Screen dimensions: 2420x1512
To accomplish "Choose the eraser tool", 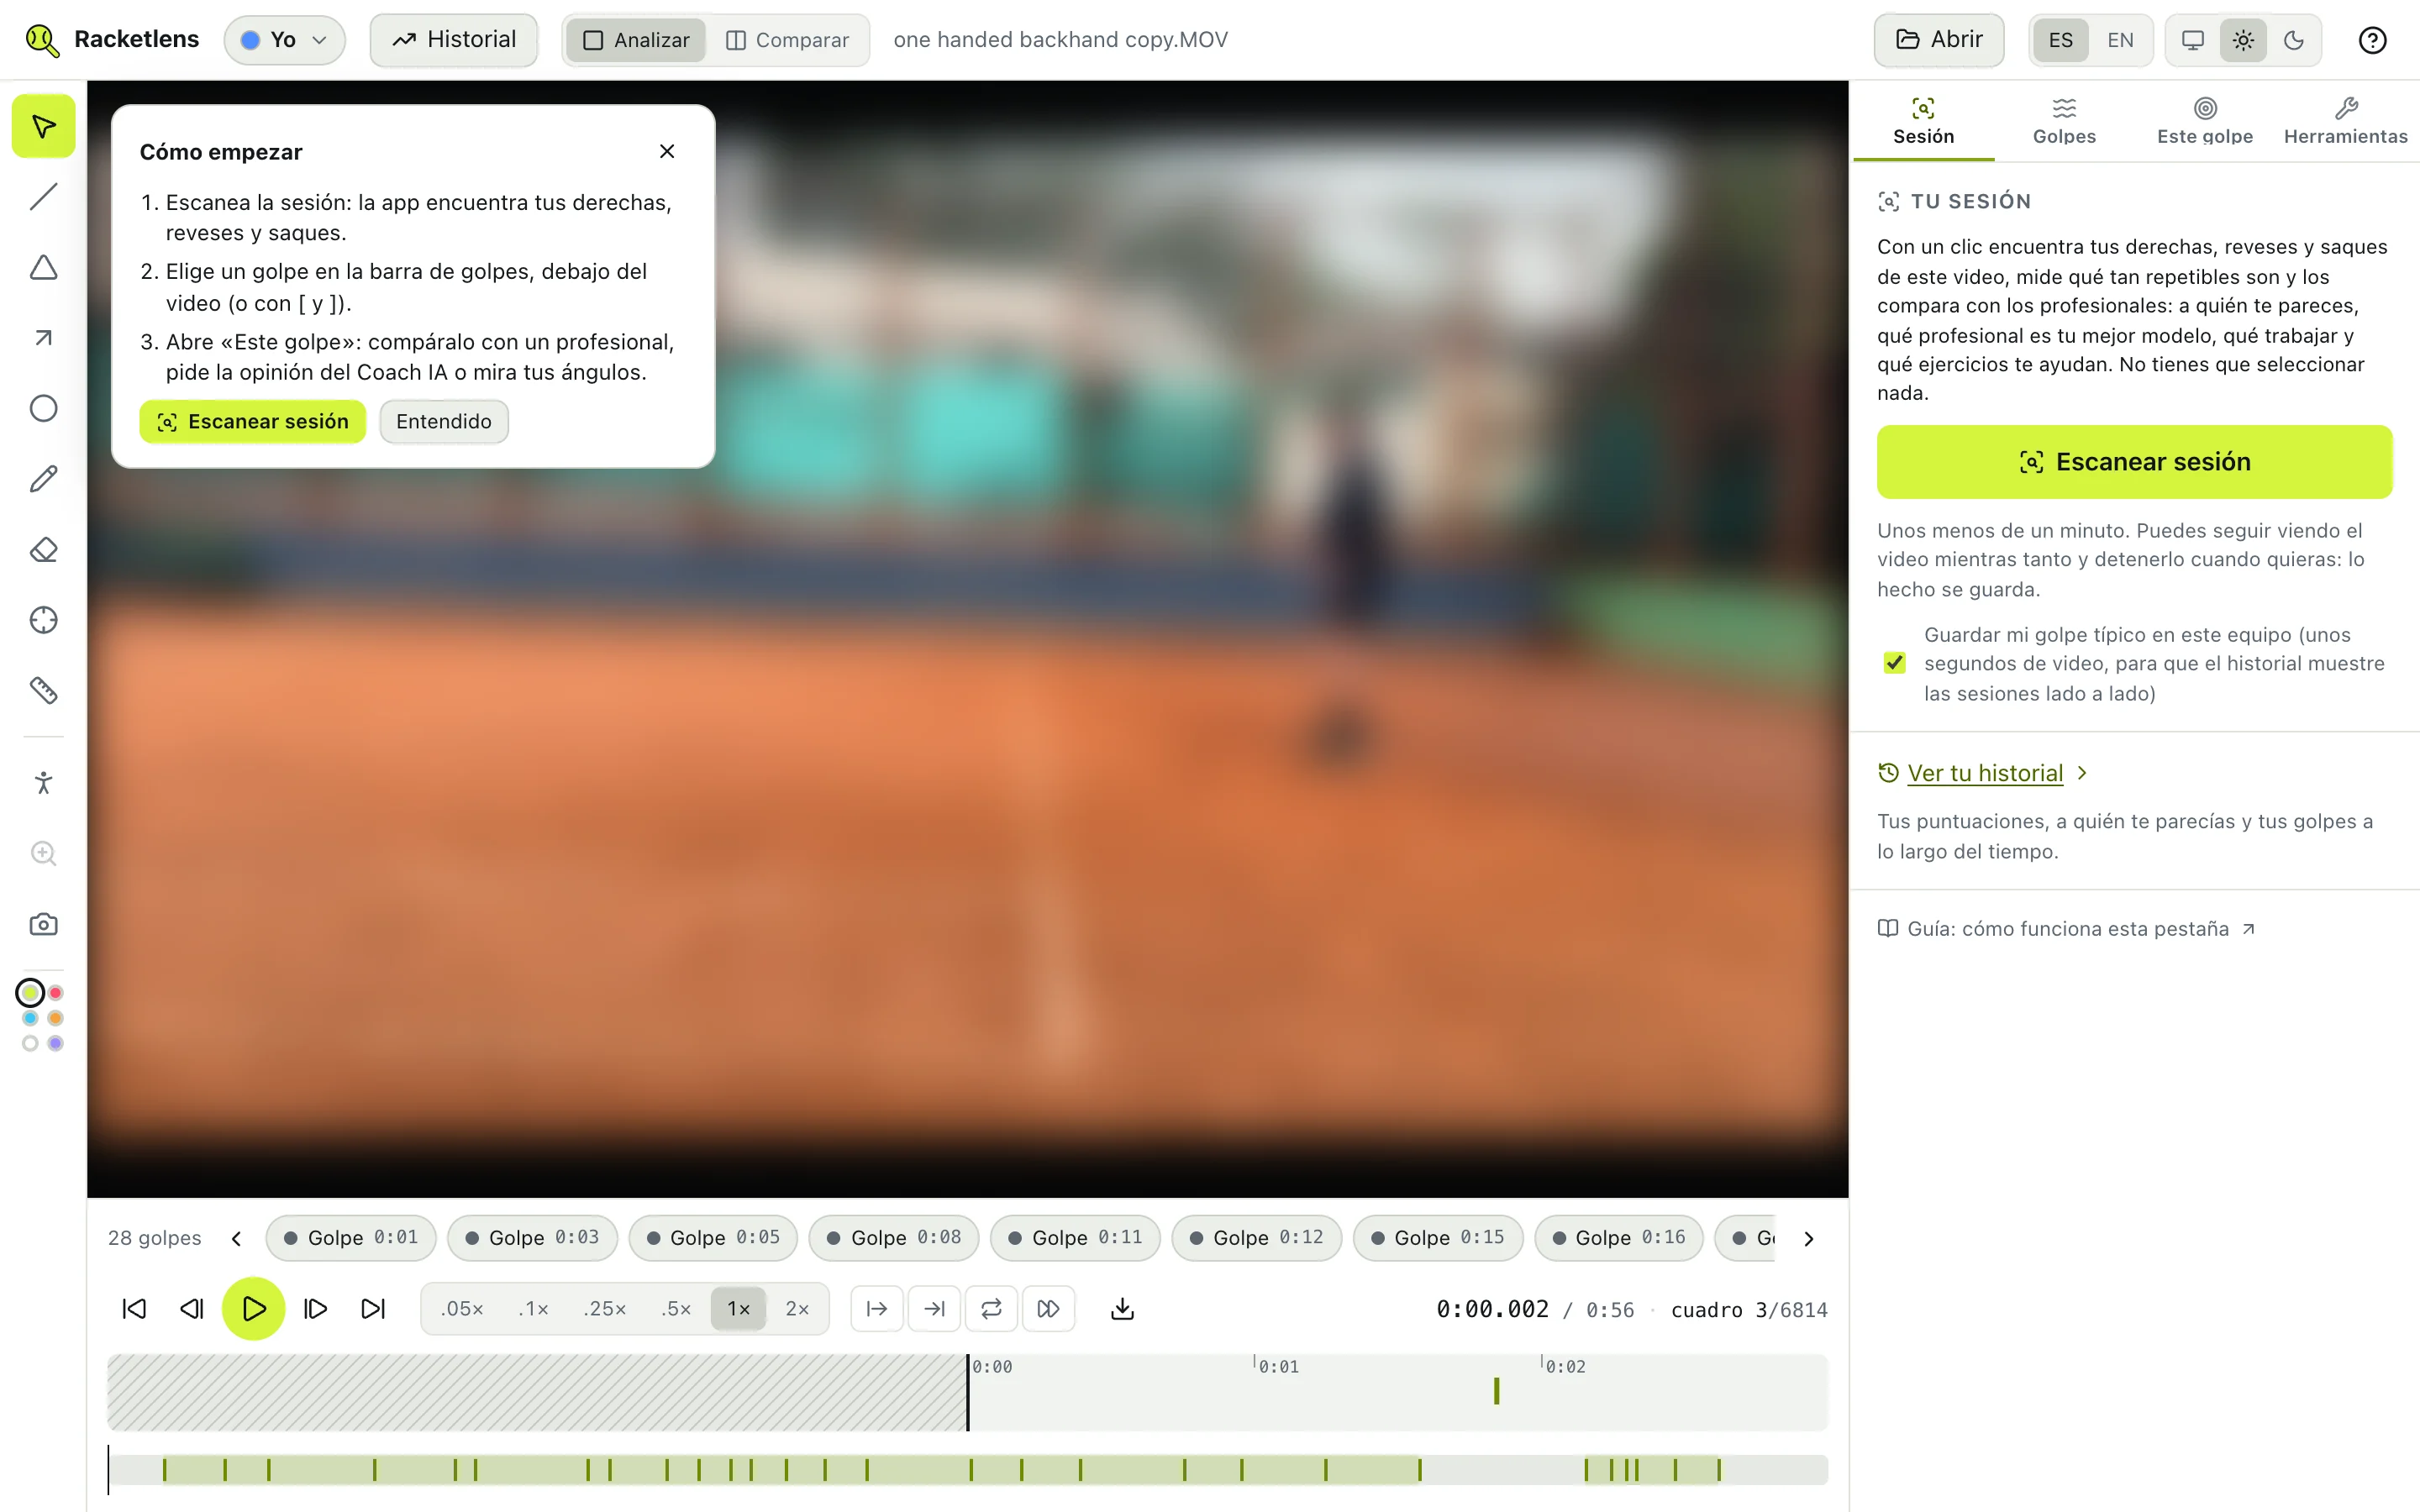I will click(43, 549).
